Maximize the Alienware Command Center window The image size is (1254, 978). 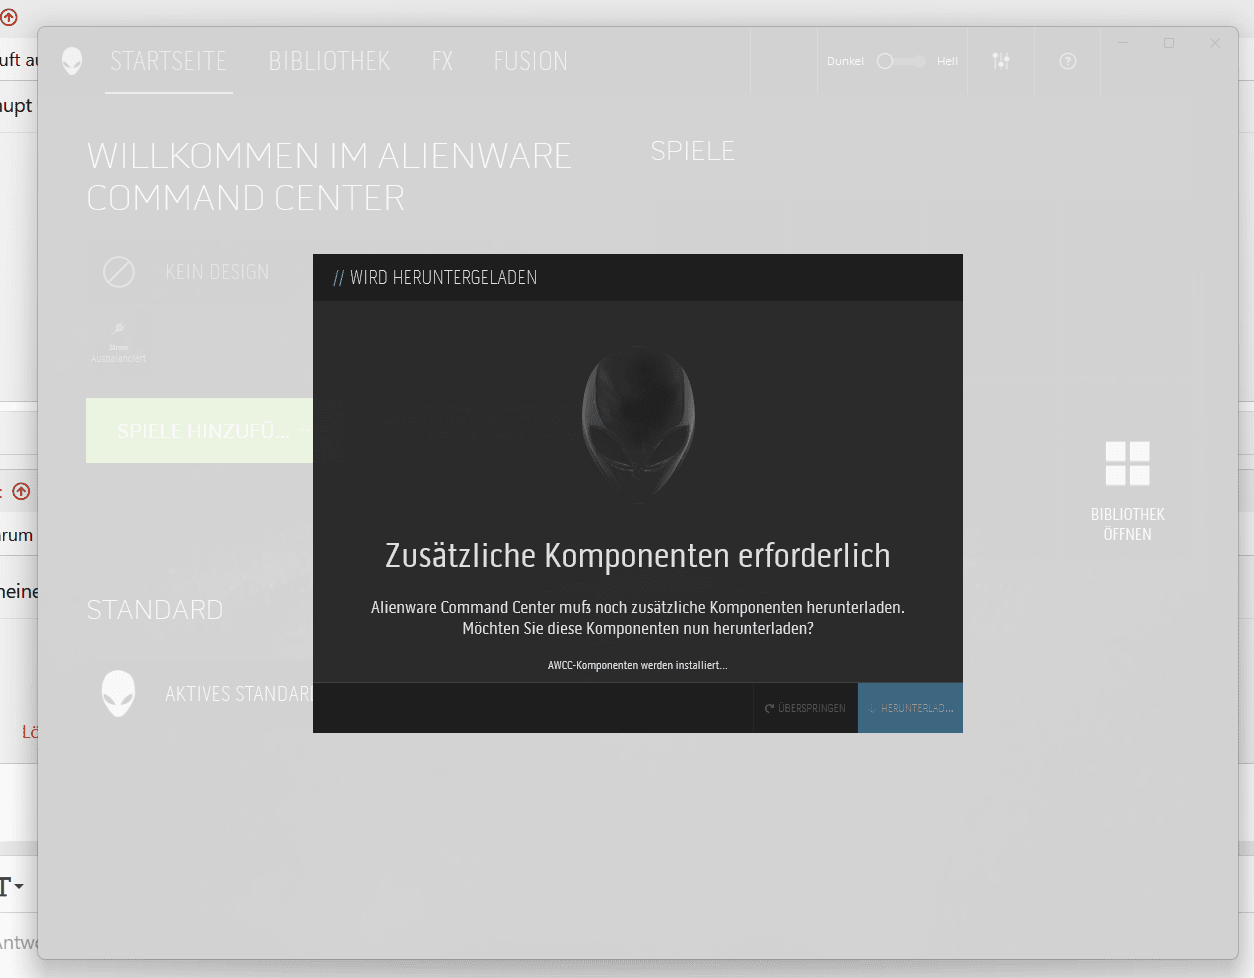pyautogui.click(x=1169, y=43)
